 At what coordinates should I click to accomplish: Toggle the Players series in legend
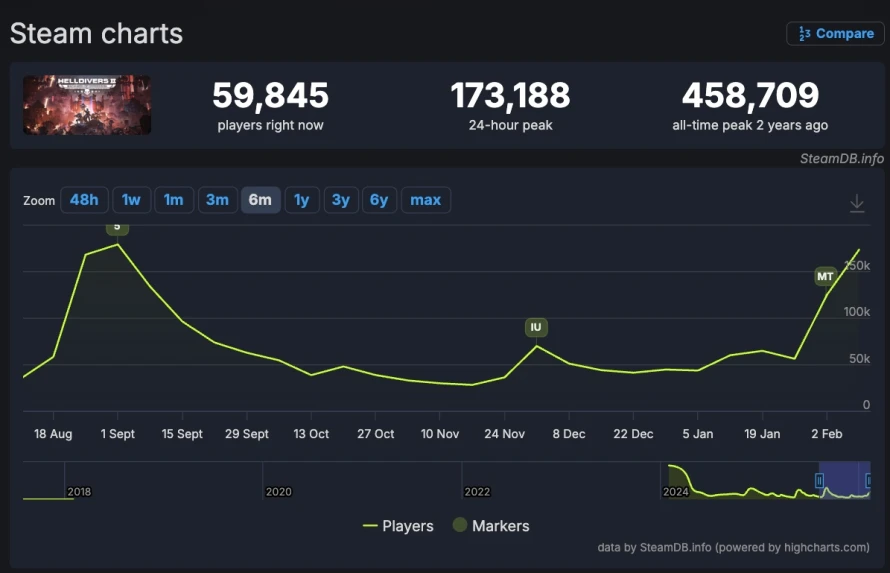coord(398,526)
